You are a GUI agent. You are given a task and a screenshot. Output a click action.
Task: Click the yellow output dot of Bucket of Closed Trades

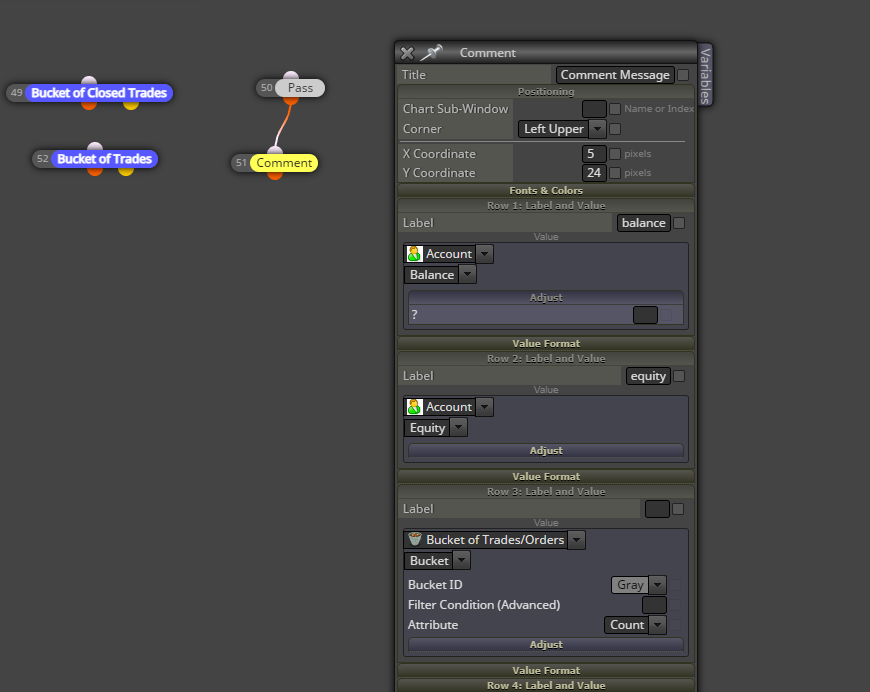131,105
